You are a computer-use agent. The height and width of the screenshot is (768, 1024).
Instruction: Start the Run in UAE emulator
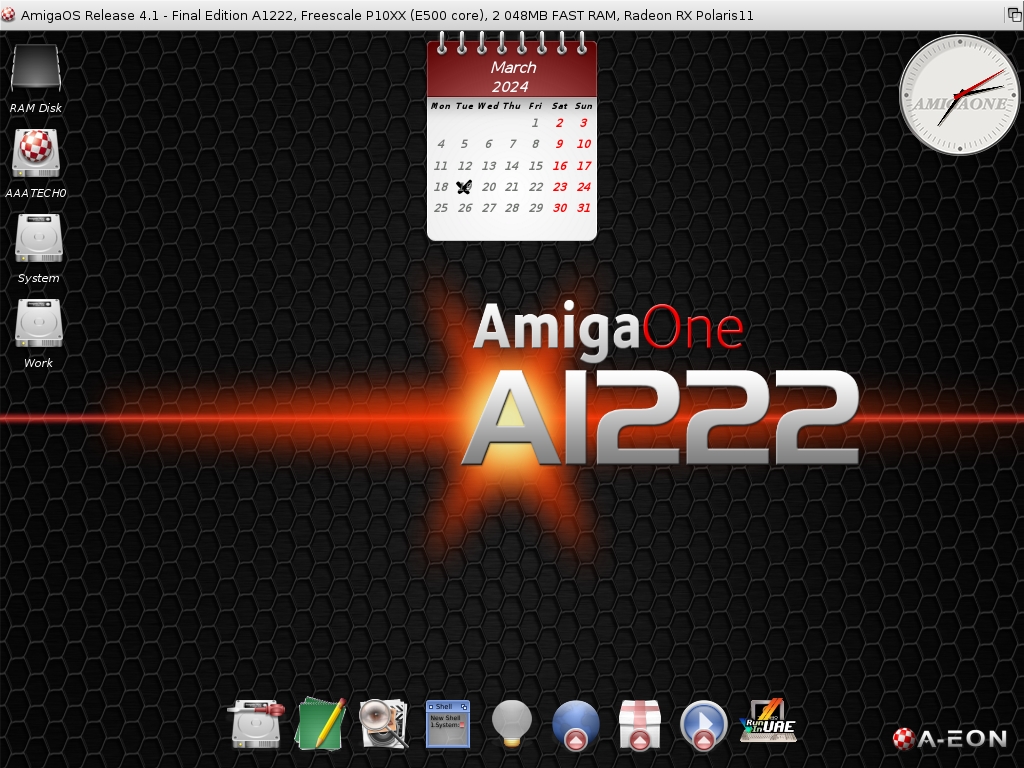click(768, 720)
